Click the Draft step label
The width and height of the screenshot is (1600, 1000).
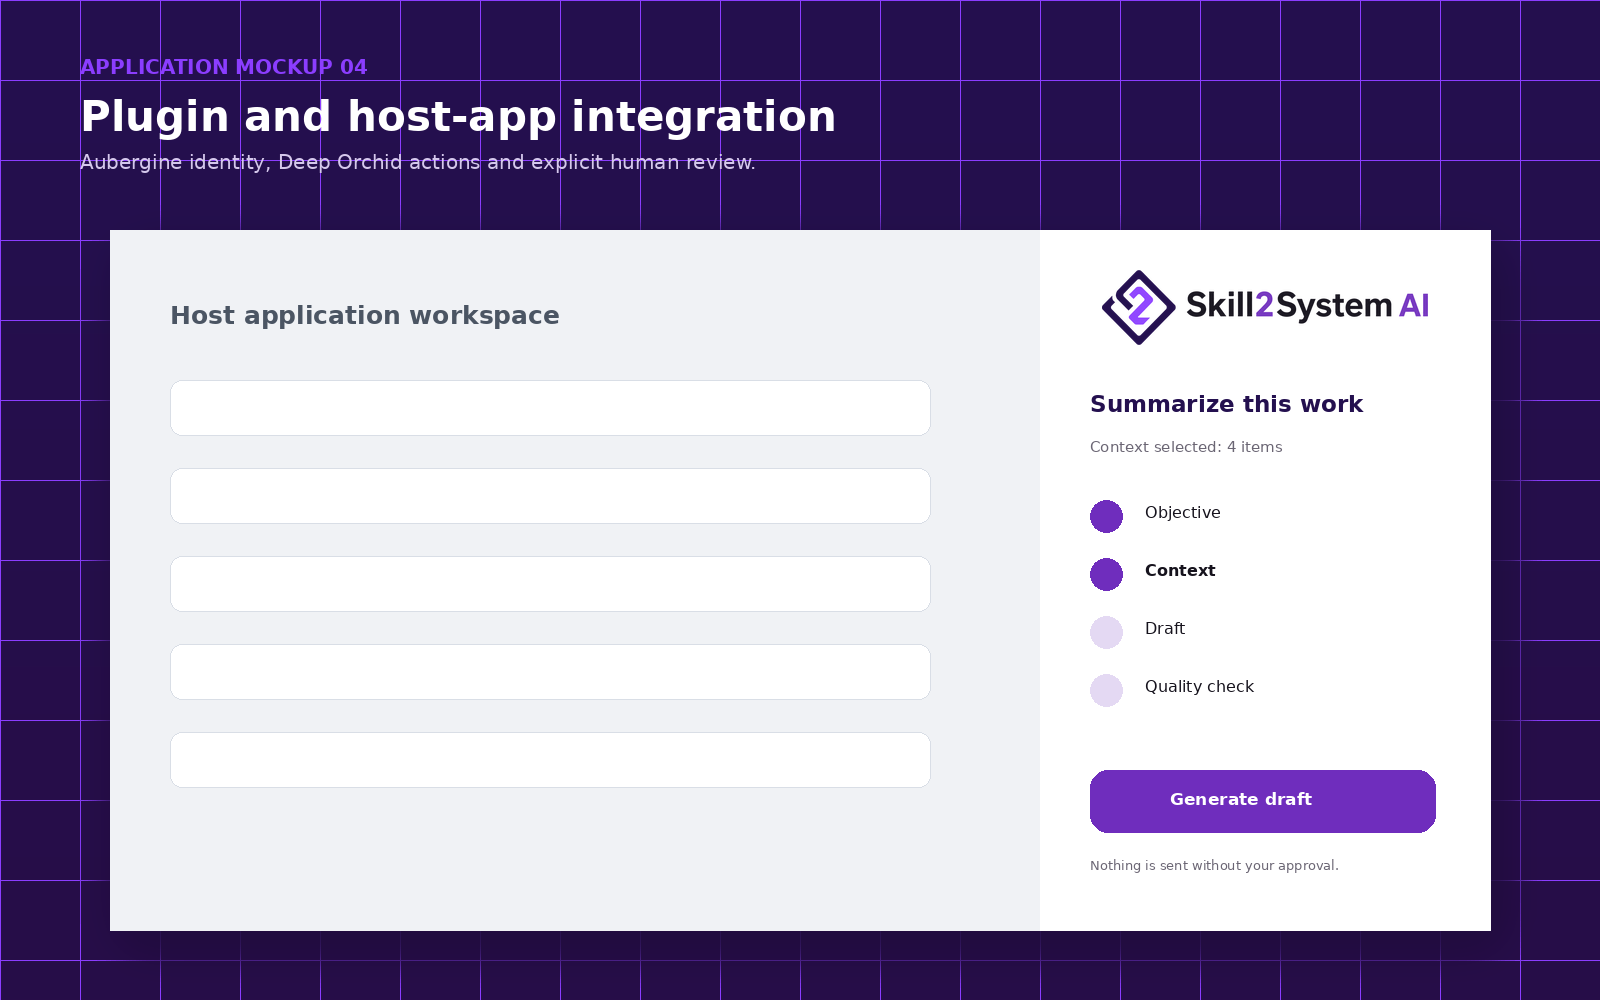click(x=1165, y=628)
